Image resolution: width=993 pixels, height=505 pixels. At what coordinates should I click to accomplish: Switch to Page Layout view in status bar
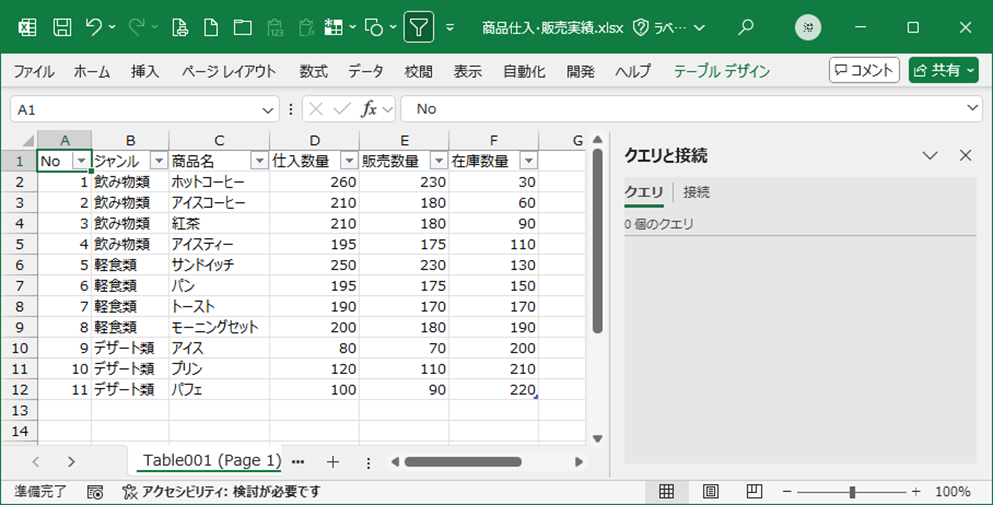click(x=710, y=491)
